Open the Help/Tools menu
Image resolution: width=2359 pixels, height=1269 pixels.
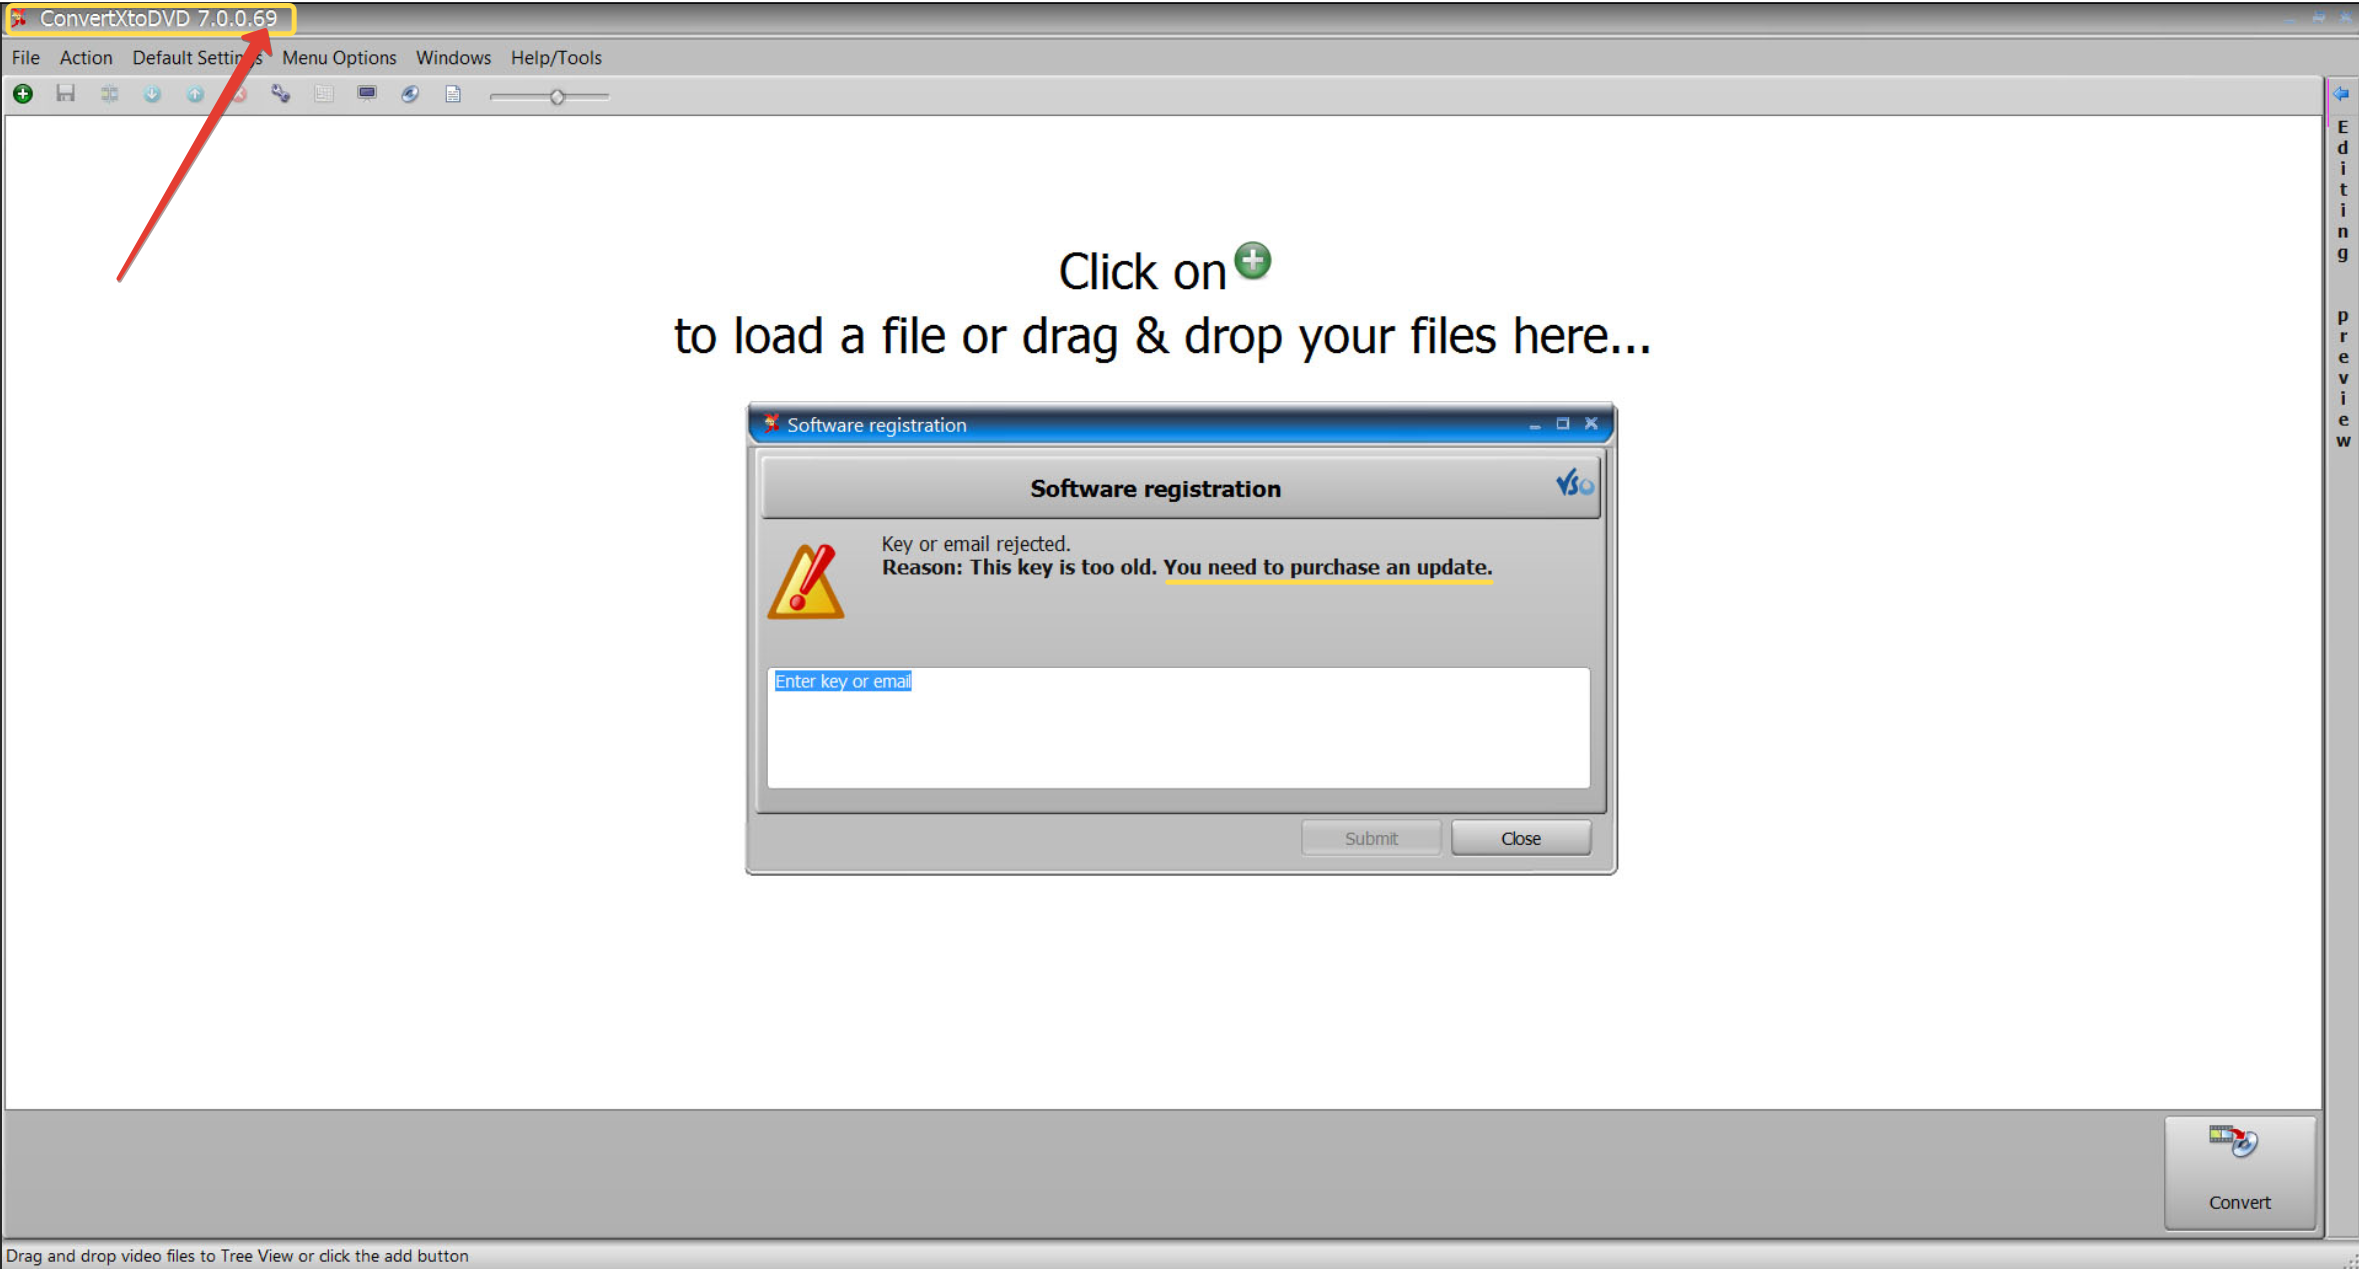pyautogui.click(x=556, y=58)
